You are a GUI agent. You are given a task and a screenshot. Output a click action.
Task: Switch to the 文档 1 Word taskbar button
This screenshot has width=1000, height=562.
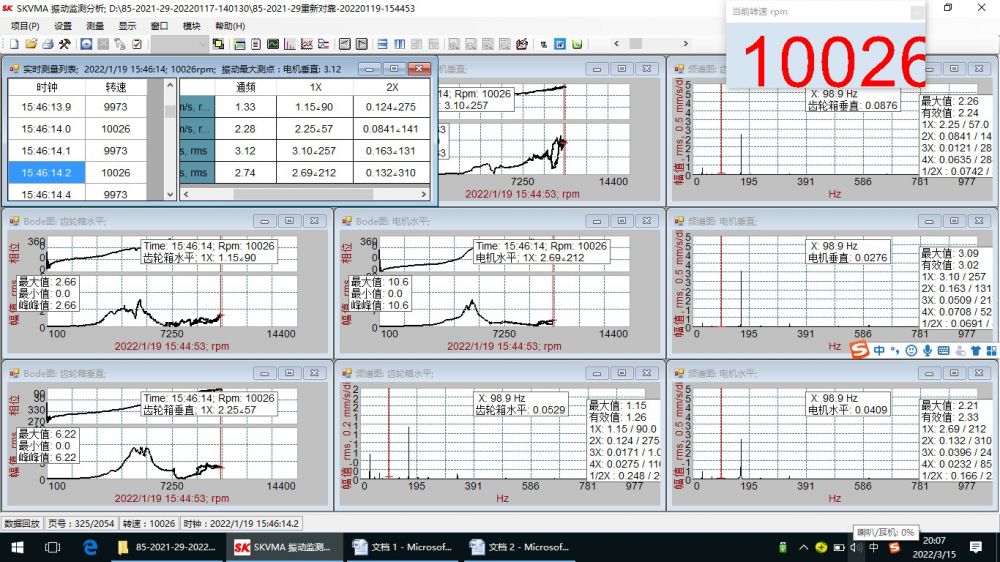(402, 547)
